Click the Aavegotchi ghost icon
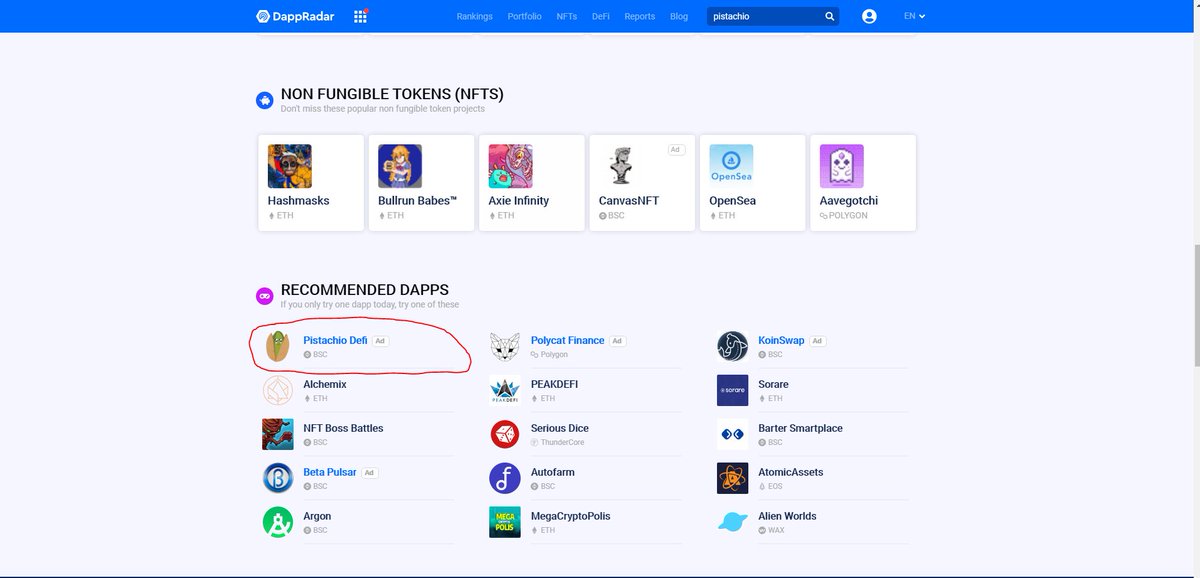Viewport: 1200px width, 578px height. click(x=842, y=166)
